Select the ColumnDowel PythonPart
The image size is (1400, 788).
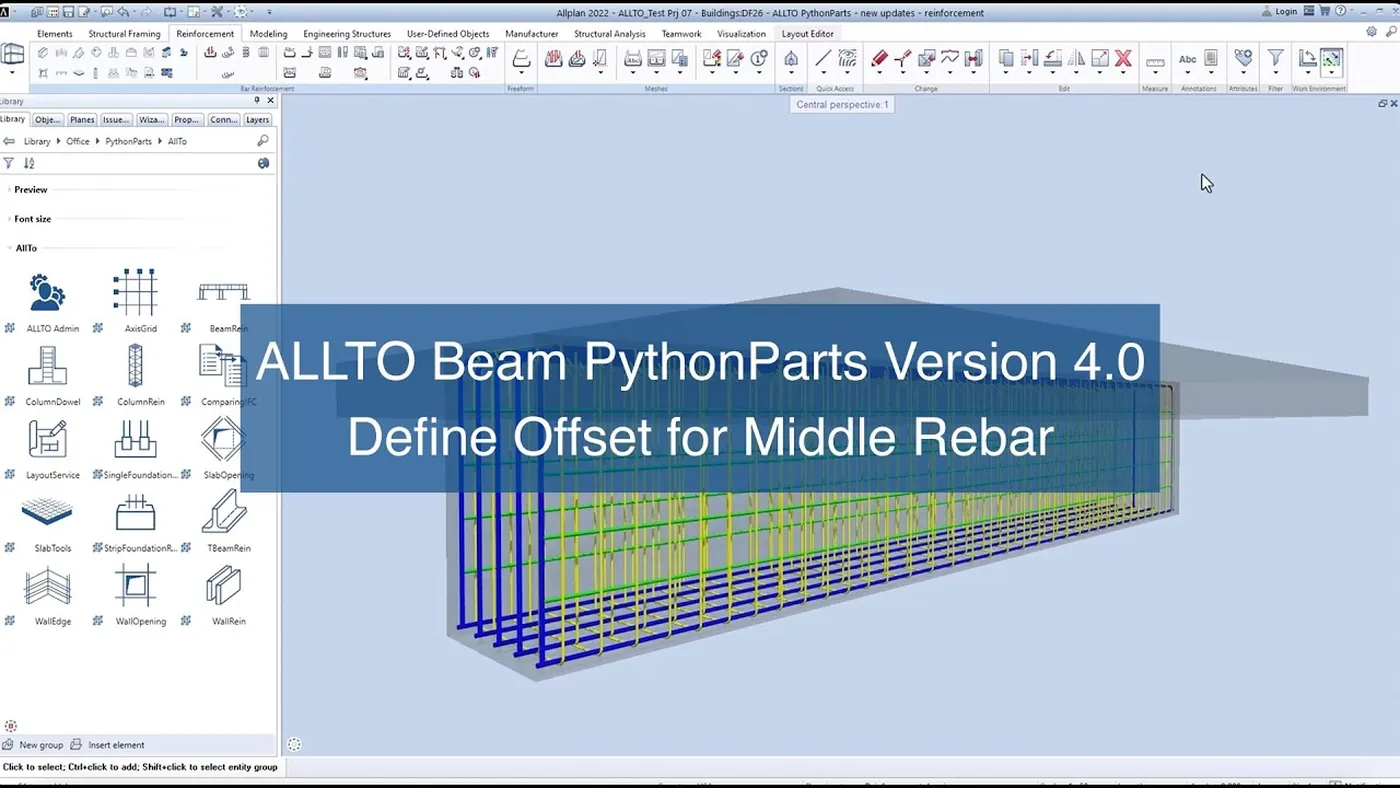[x=47, y=366]
